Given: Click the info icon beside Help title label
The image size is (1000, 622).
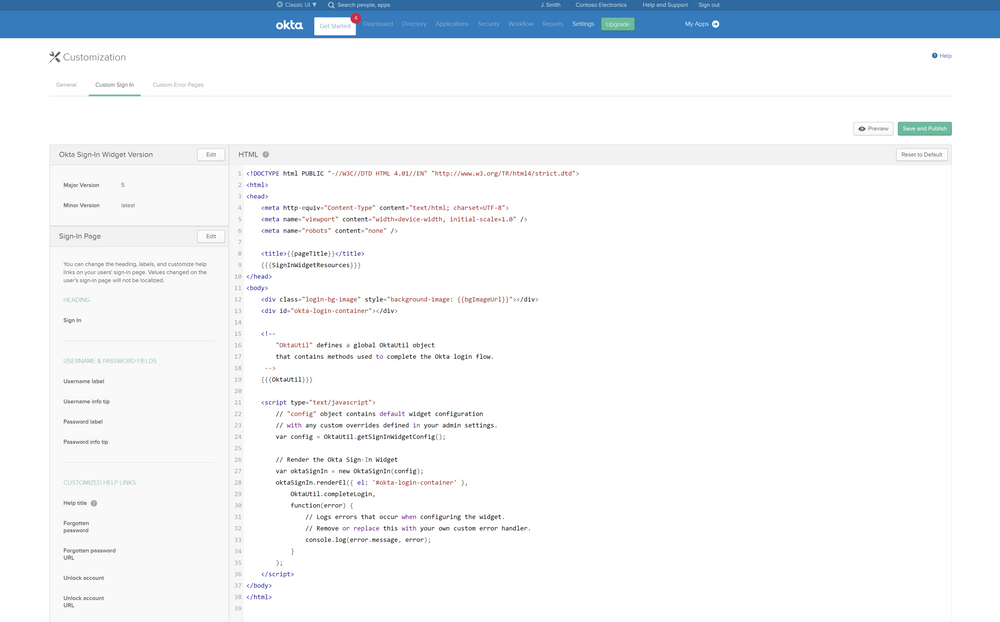Looking at the screenshot, I should pyautogui.click(x=94, y=502).
